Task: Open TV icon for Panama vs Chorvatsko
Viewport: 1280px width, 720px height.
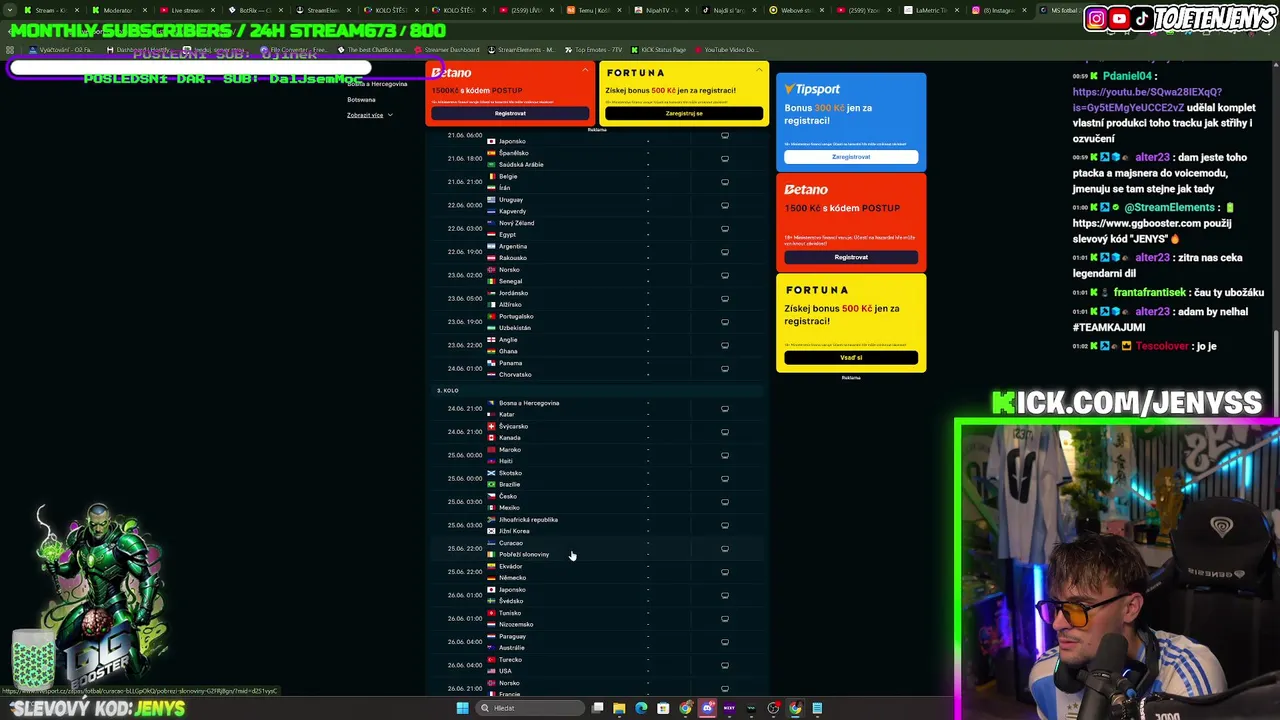Action: pos(725,368)
